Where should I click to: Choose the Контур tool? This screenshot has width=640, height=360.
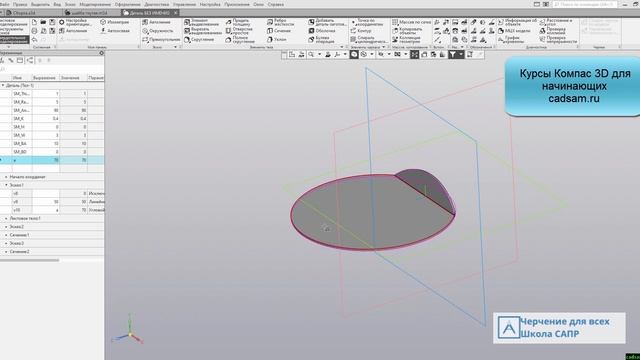[x=361, y=31]
